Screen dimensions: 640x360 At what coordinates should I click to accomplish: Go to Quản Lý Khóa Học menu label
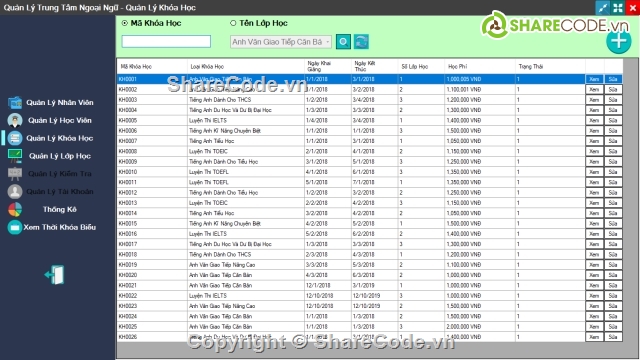[60, 138]
